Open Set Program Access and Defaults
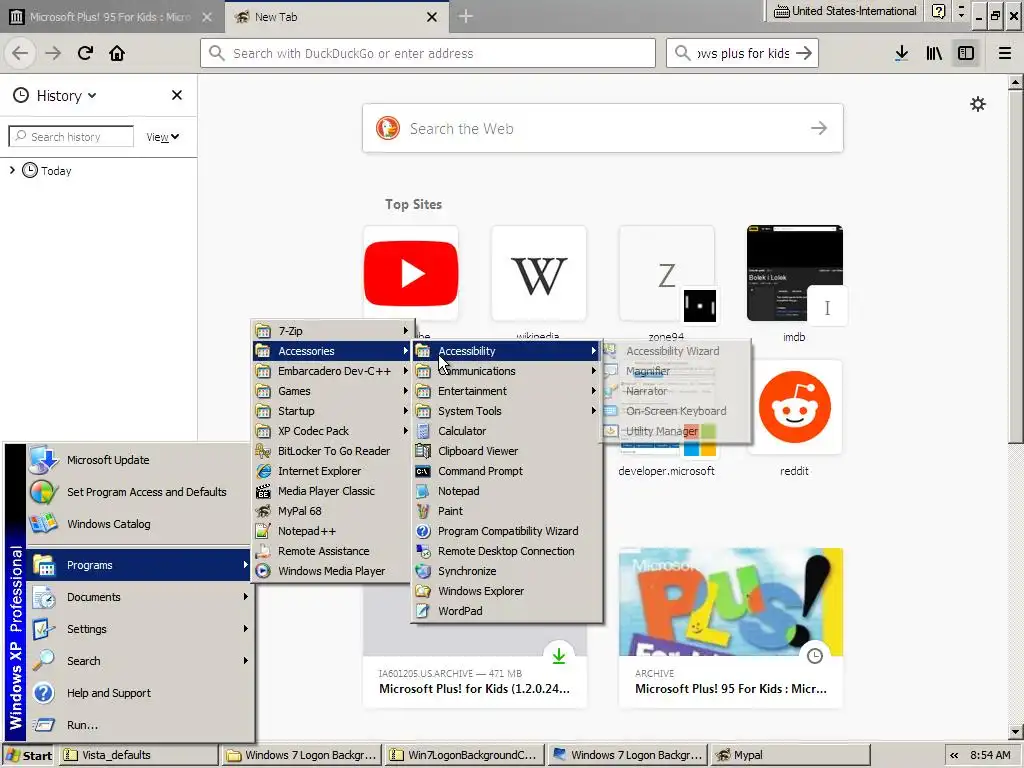 139,492
